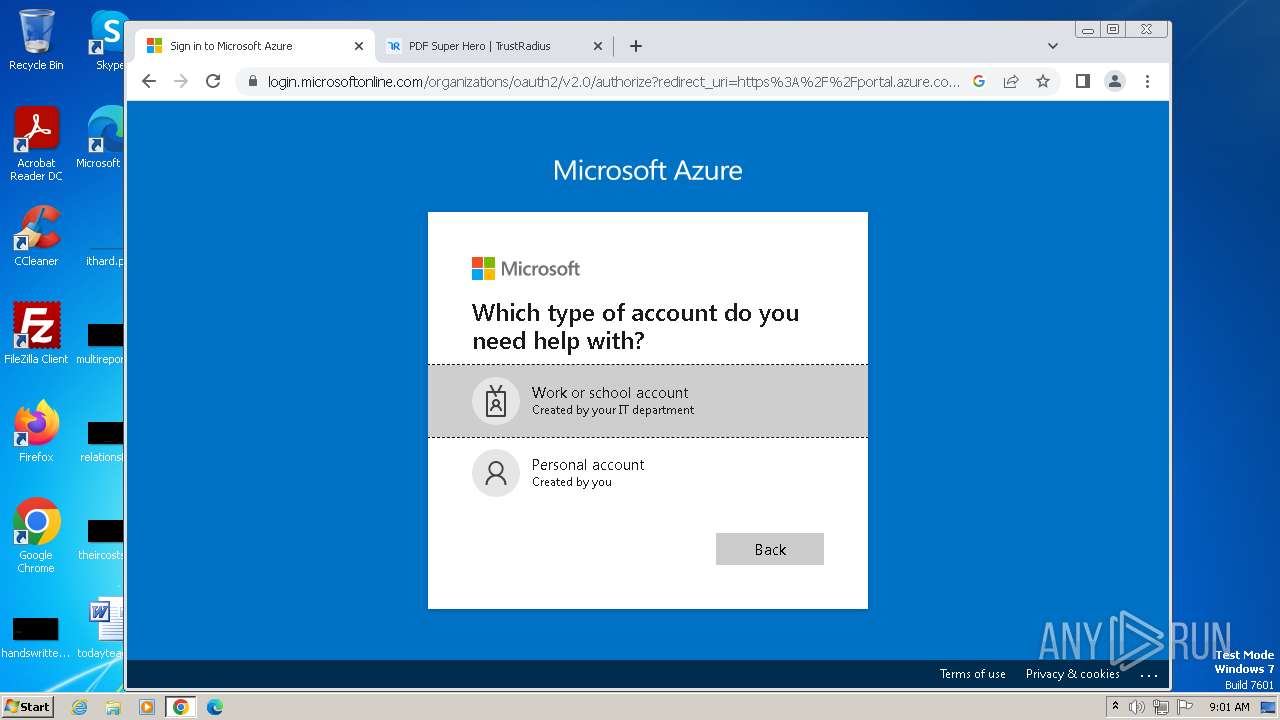Click the address bar URL
This screenshot has height=720, width=1280.
[x=614, y=81]
